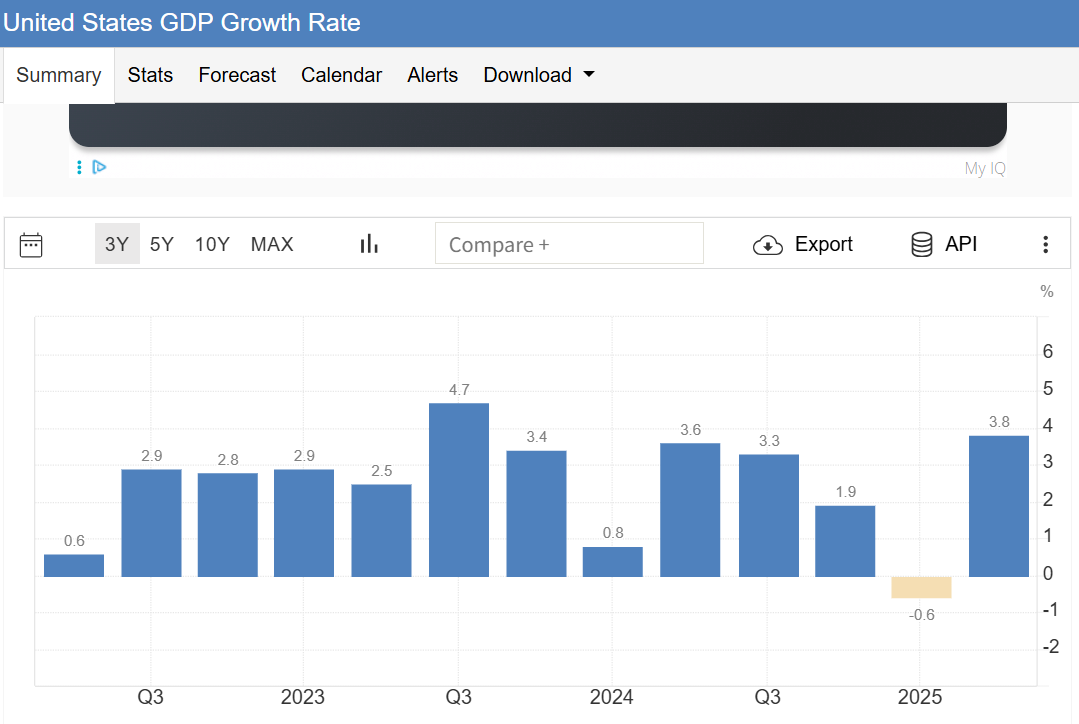Click the cloud Export icon
This screenshot has width=1079, height=724.
(x=767, y=245)
